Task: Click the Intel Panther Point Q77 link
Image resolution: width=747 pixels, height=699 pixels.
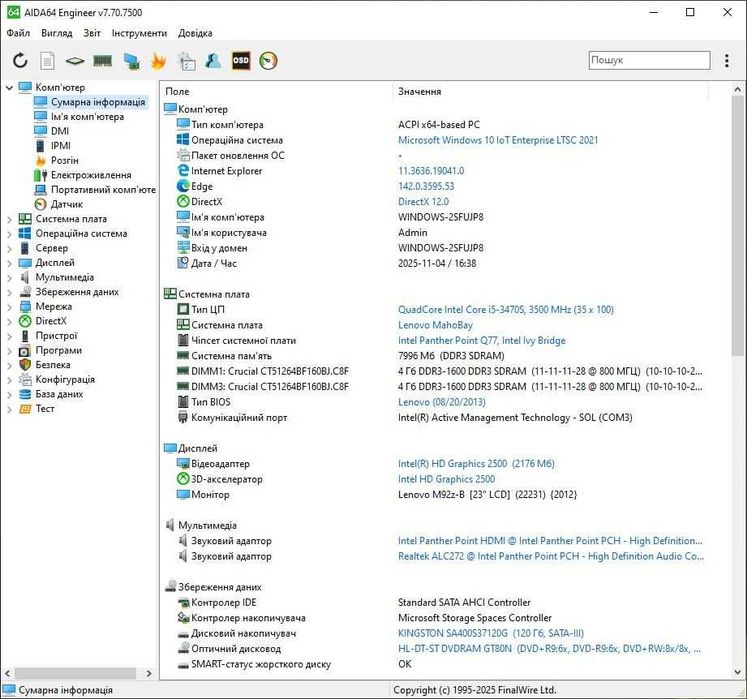Action: (482, 340)
